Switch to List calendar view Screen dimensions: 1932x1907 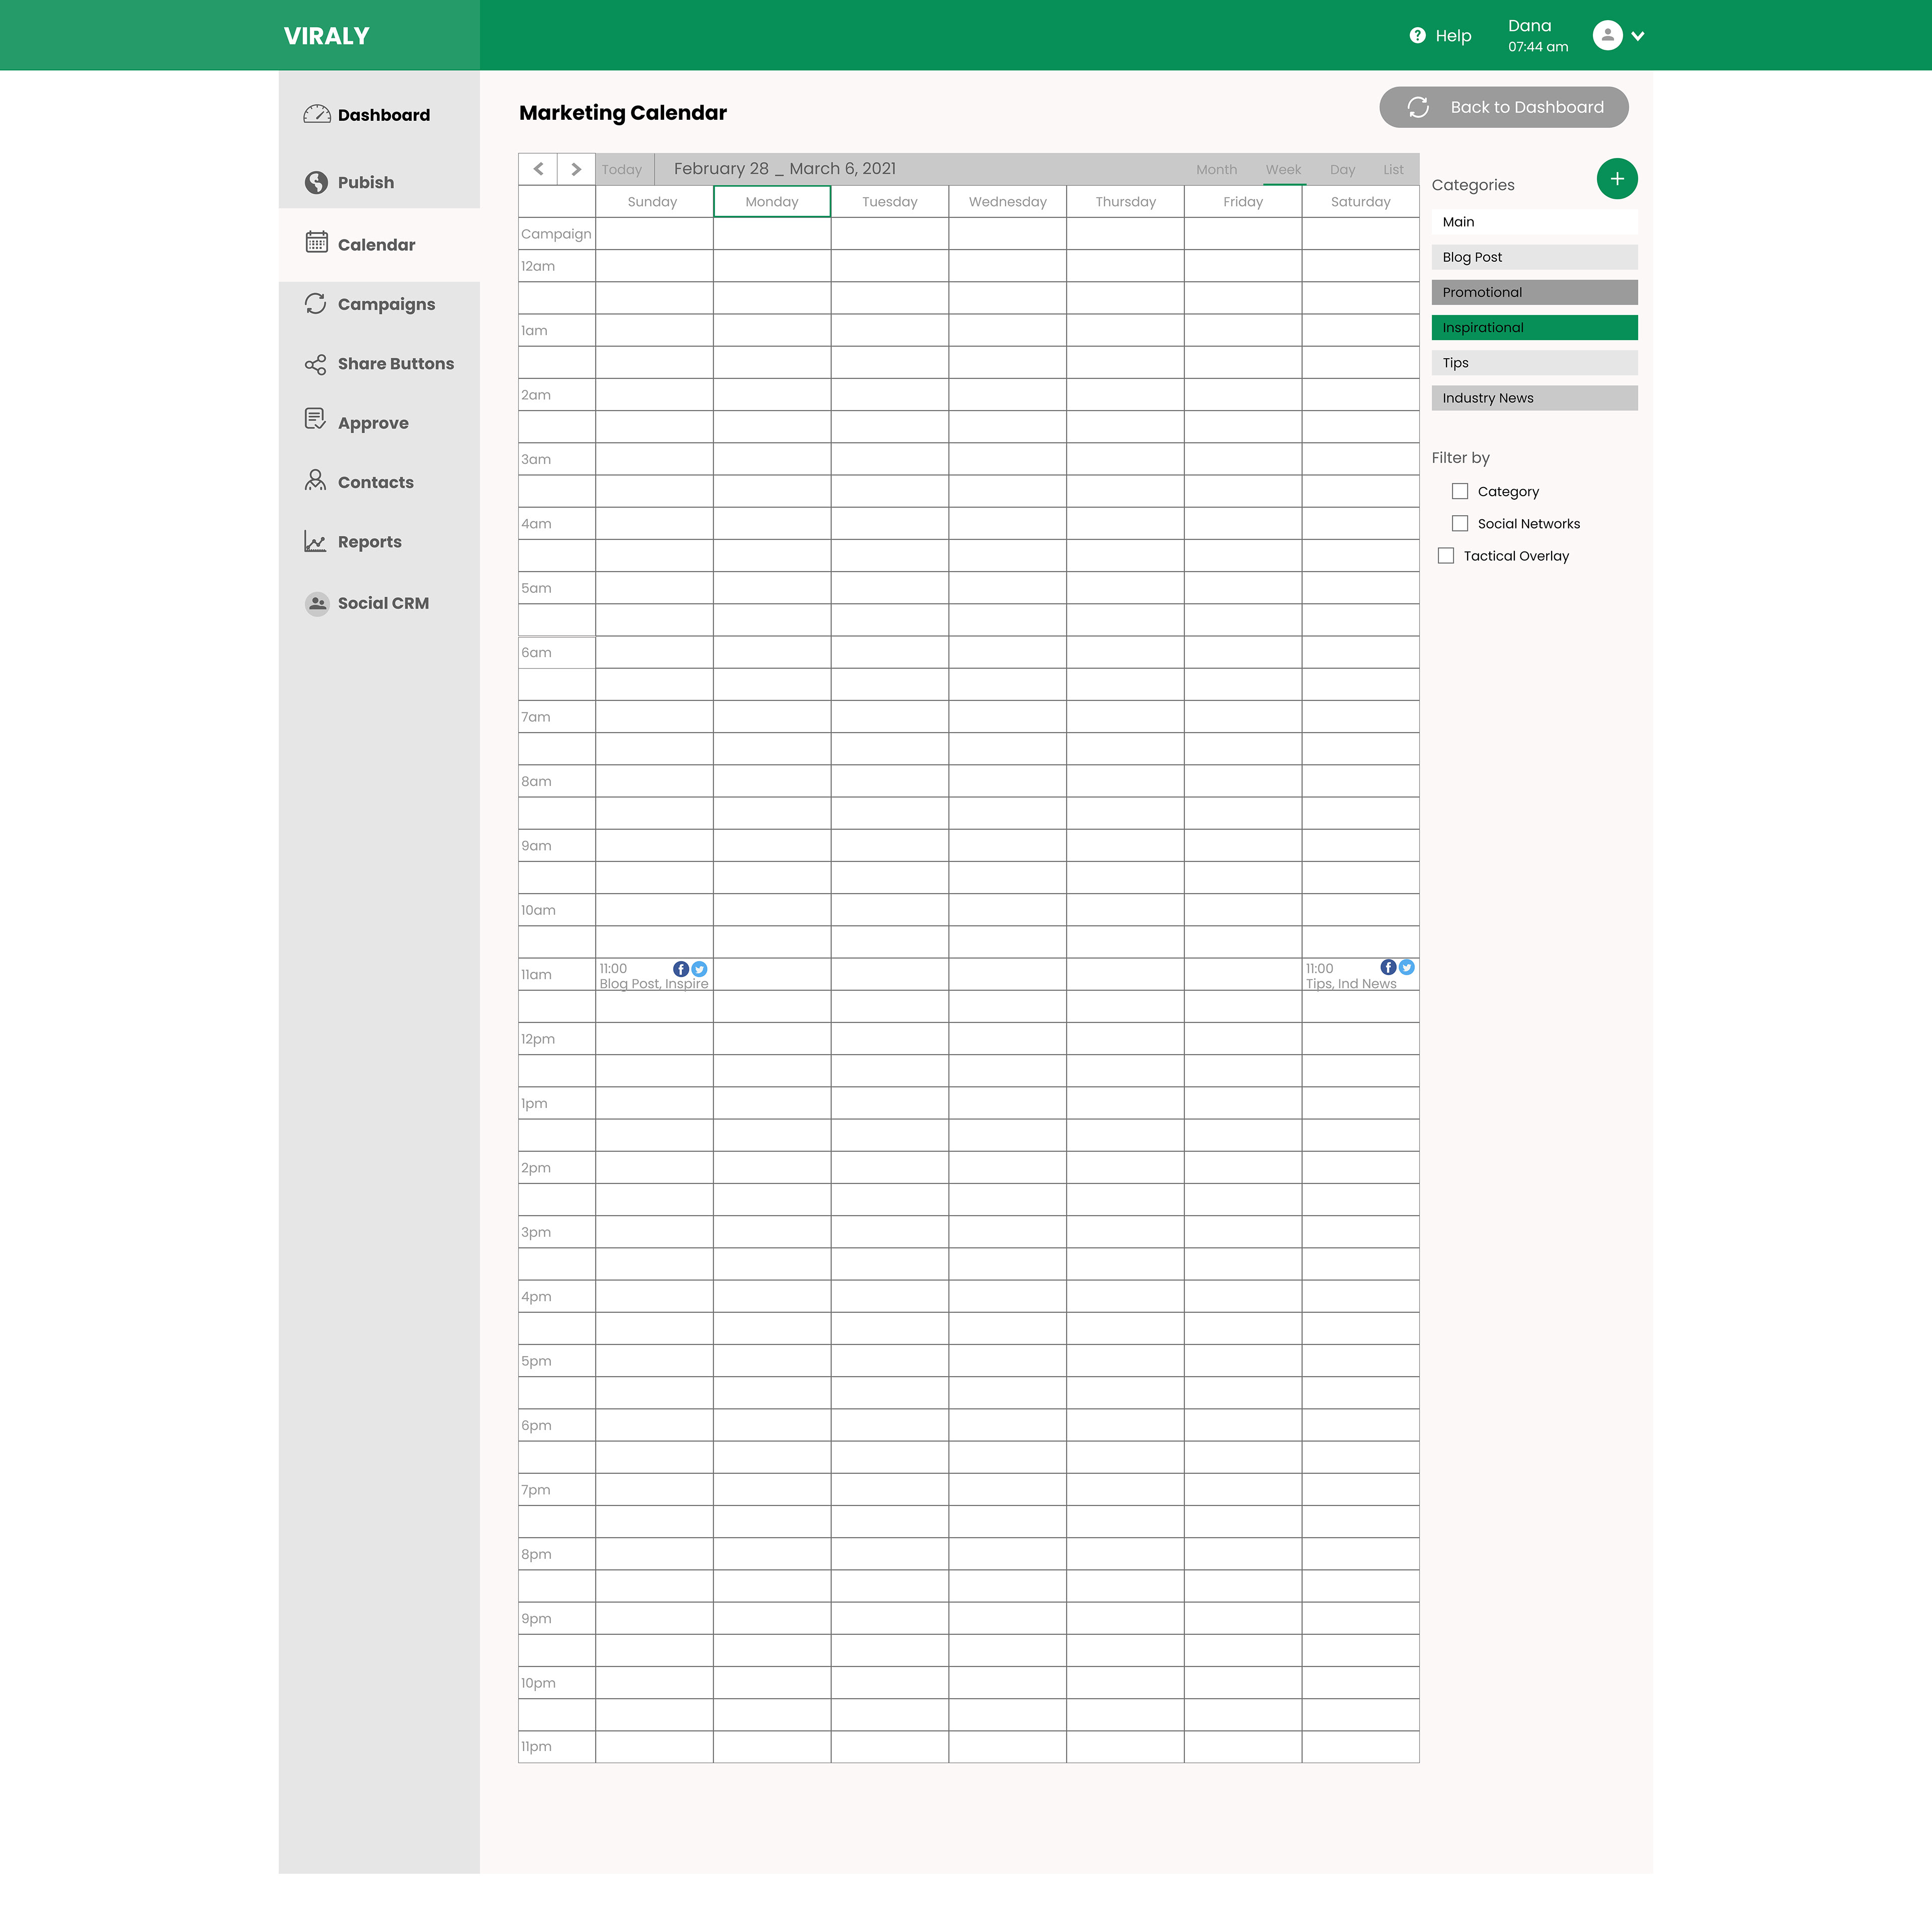(x=1393, y=170)
